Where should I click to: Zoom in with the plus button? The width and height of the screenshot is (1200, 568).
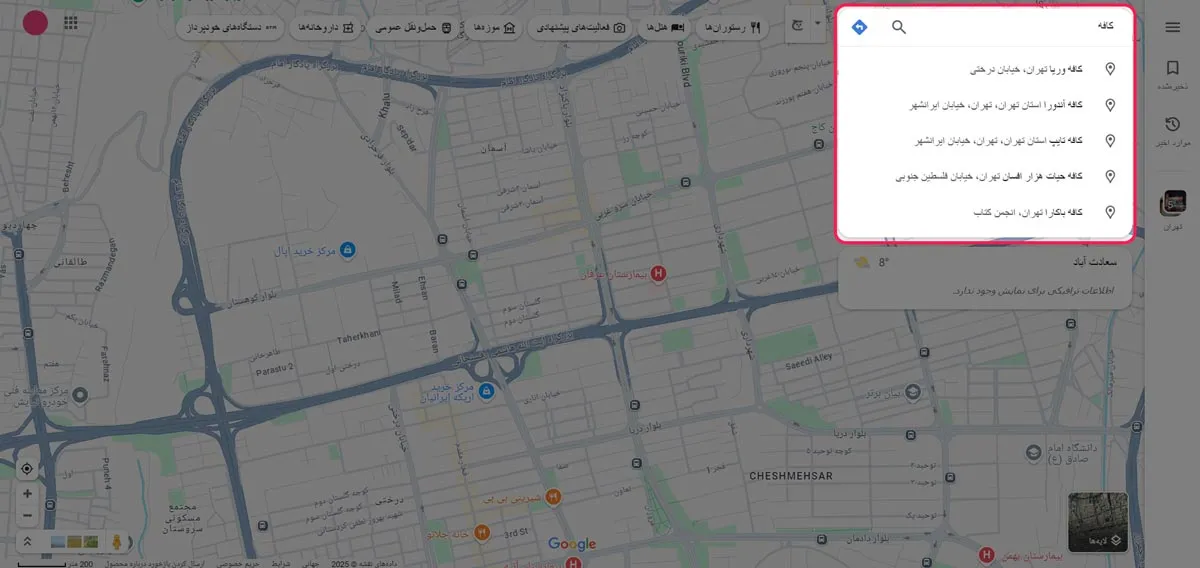coord(27,494)
